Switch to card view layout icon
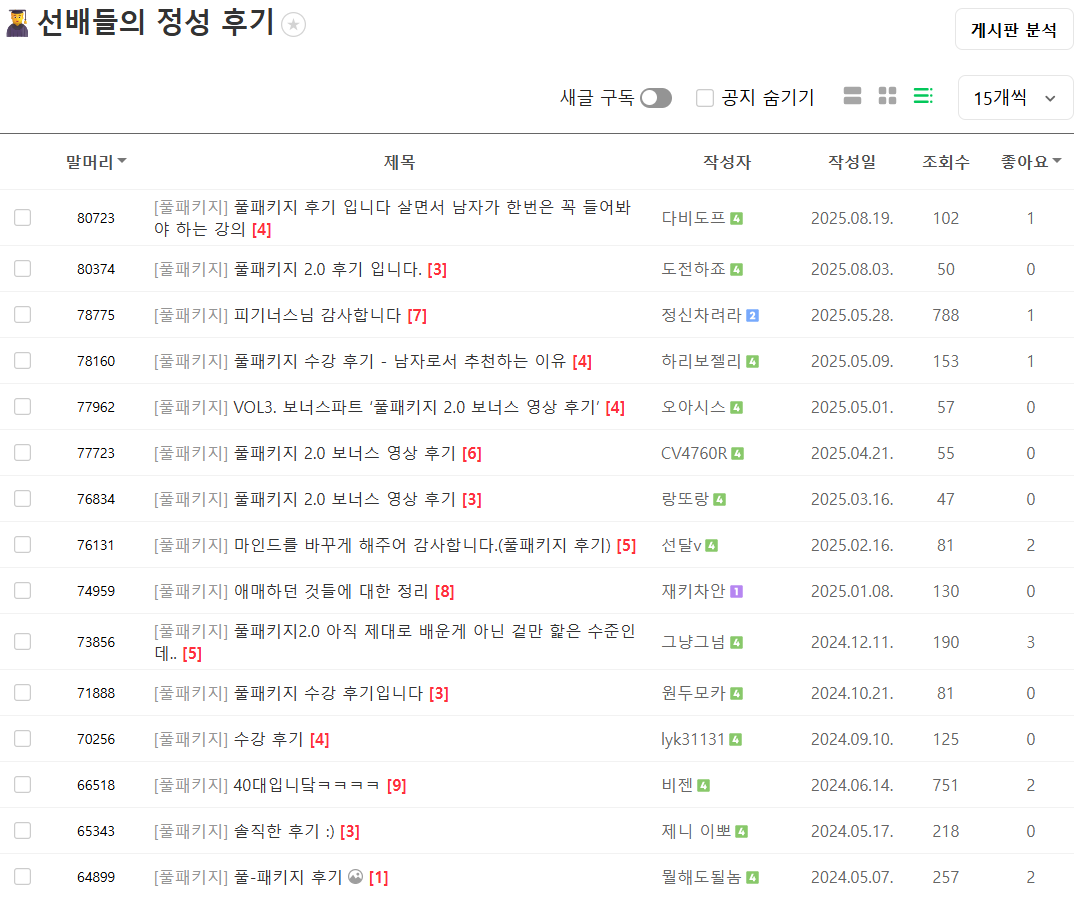This screenshot has width=1077, height=899. tap(853, 96)
